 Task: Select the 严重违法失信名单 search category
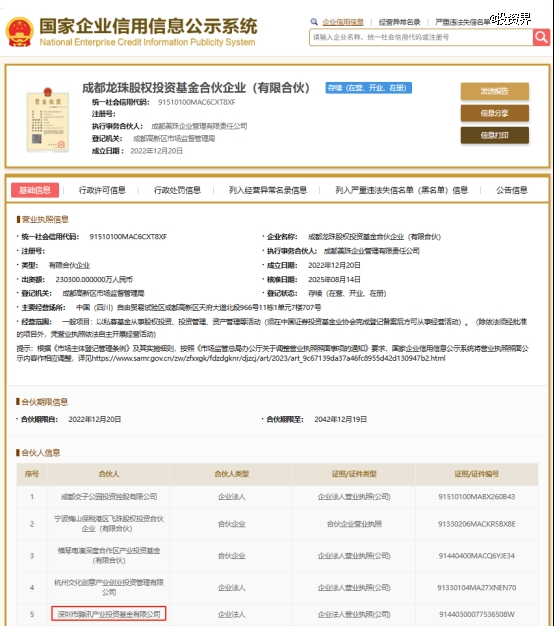462,22
